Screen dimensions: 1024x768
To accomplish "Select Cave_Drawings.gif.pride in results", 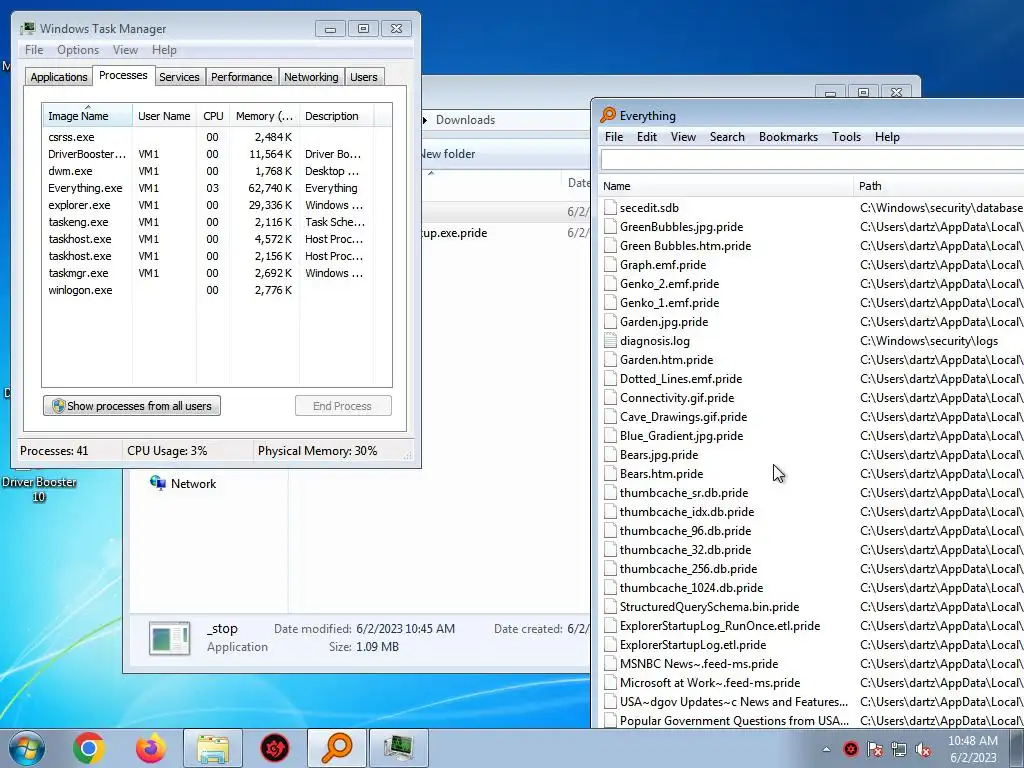I will pyautogui.click(x=683, y=417).
